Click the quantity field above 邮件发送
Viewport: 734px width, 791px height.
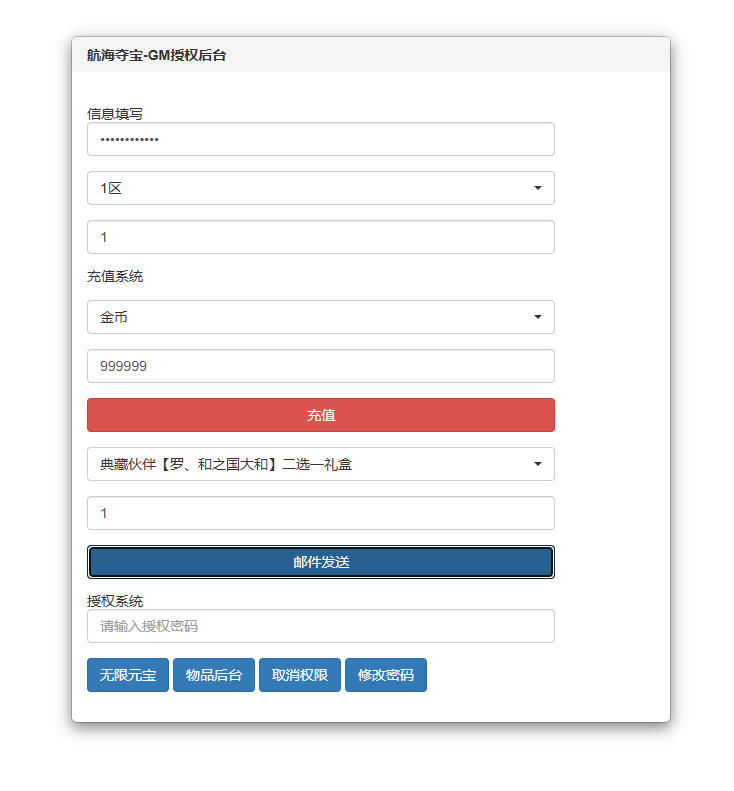pyautogui.click(x=320, y=513)
